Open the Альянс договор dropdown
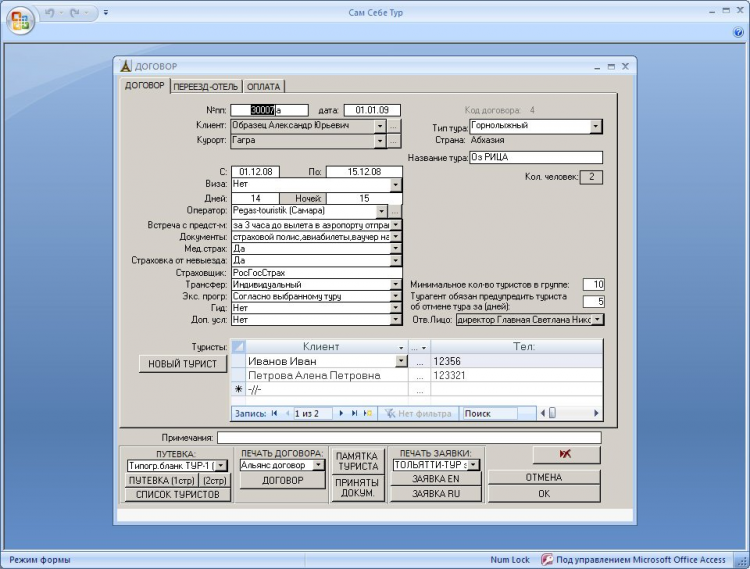This screenshot has height=569, width=750. pyautogui.click(x=319, y=465)
